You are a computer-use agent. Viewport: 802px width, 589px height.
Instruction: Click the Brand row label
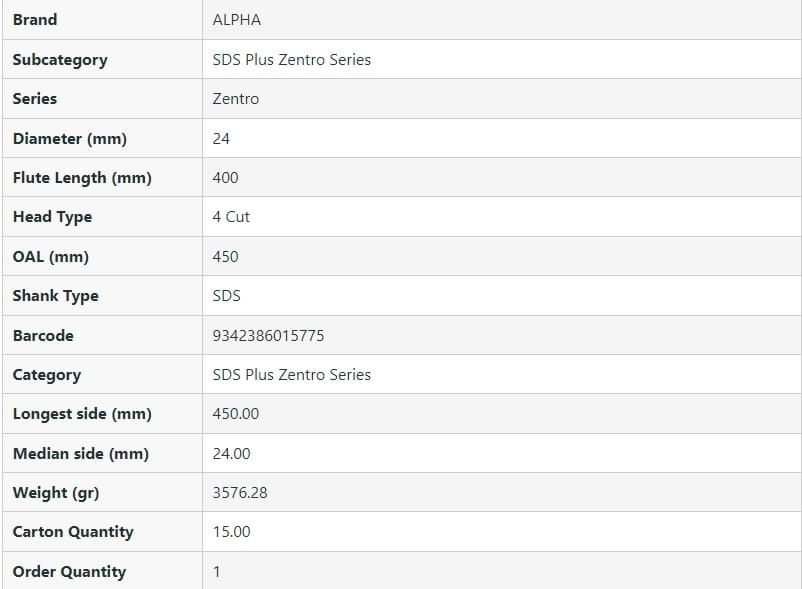click(35, 20)
